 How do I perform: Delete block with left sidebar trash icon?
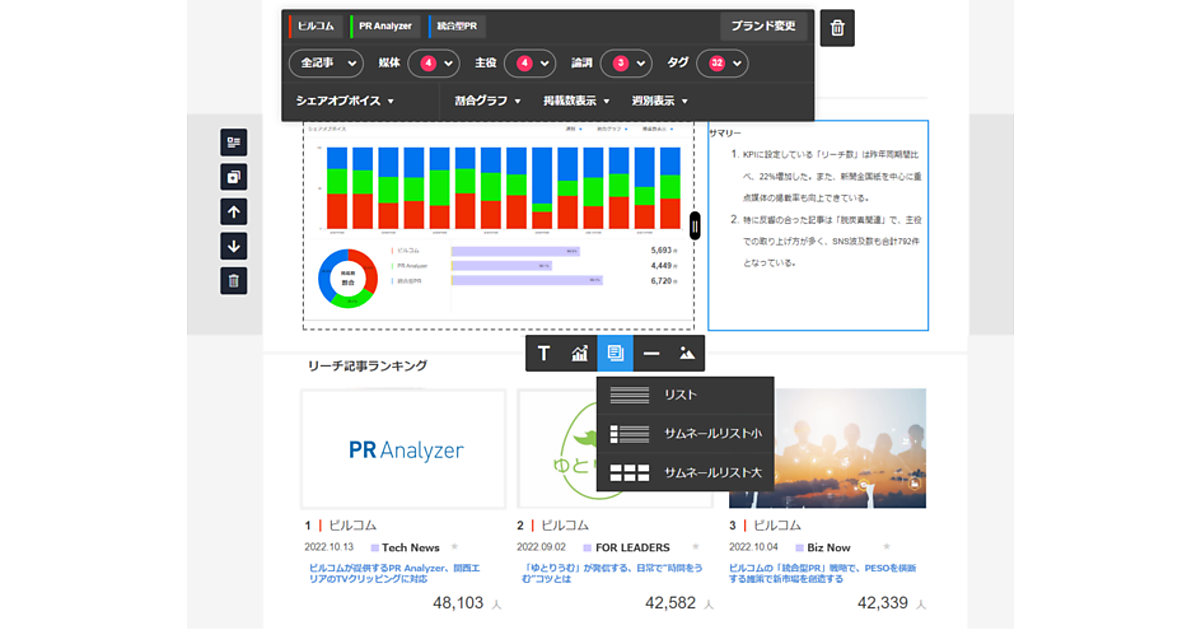233,281
